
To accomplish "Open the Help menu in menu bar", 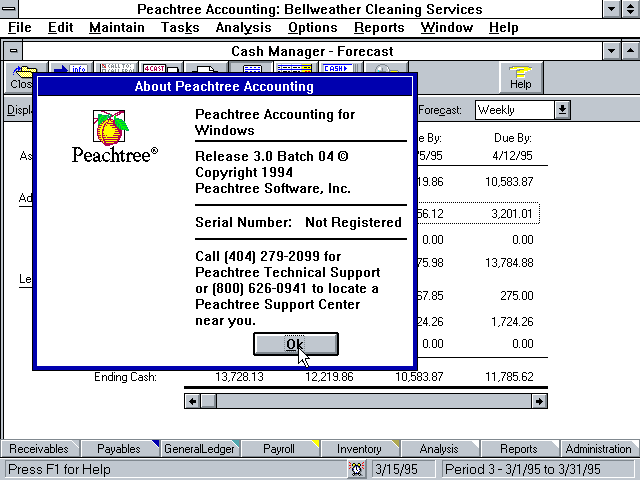I will [504, 27].
